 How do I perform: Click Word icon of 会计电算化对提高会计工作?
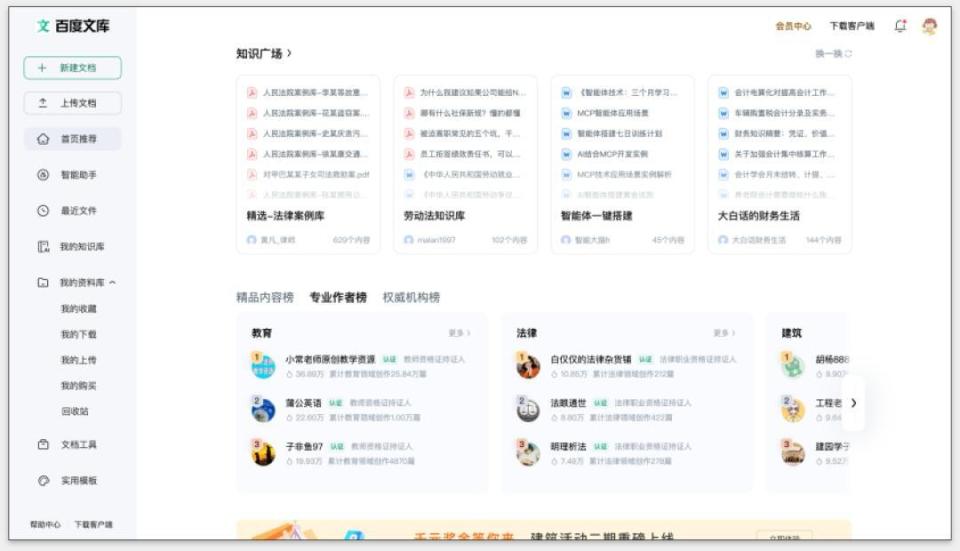[724, 92]
